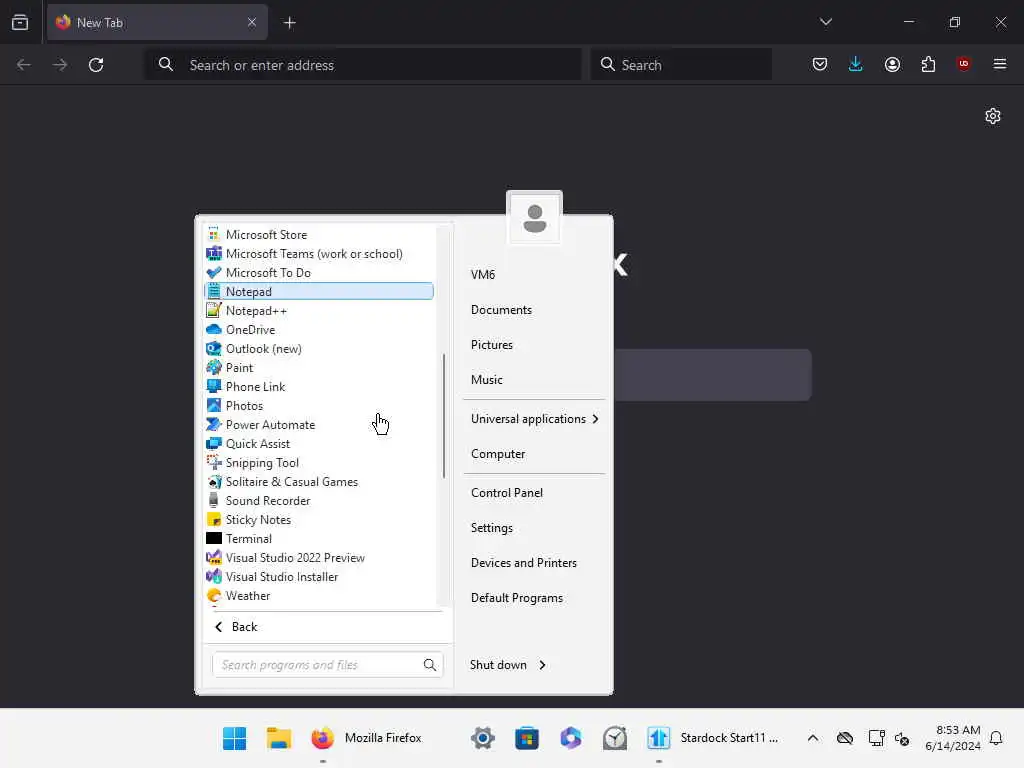Open Microsoft Store taskbar icon
Image resolution: width=1024 pixels, height=768 pixels.
point(526,738)
